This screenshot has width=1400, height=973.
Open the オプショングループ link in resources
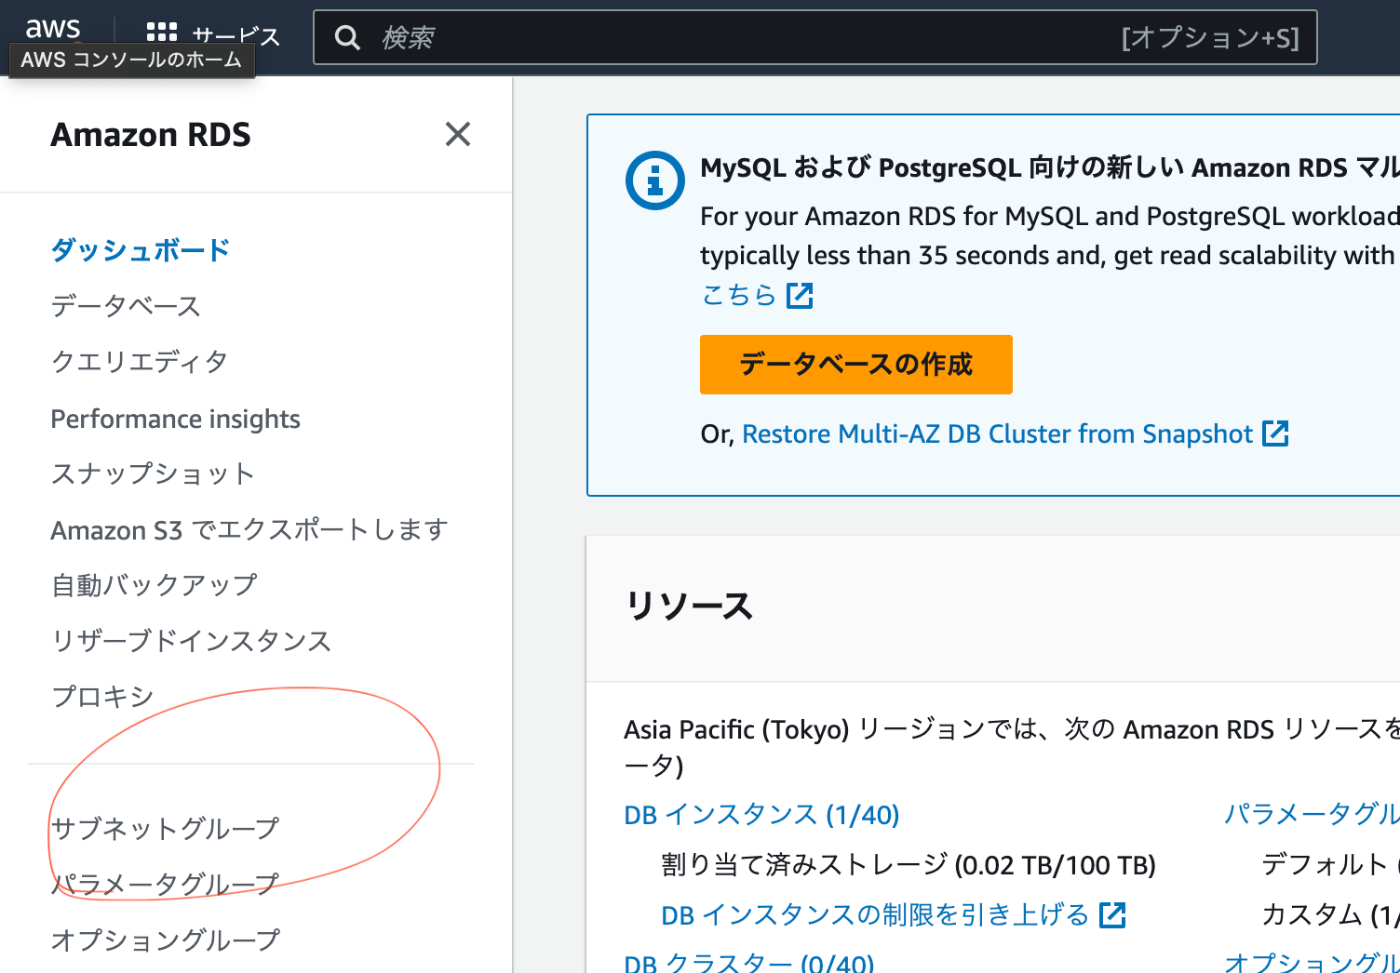click(1312, 962)
